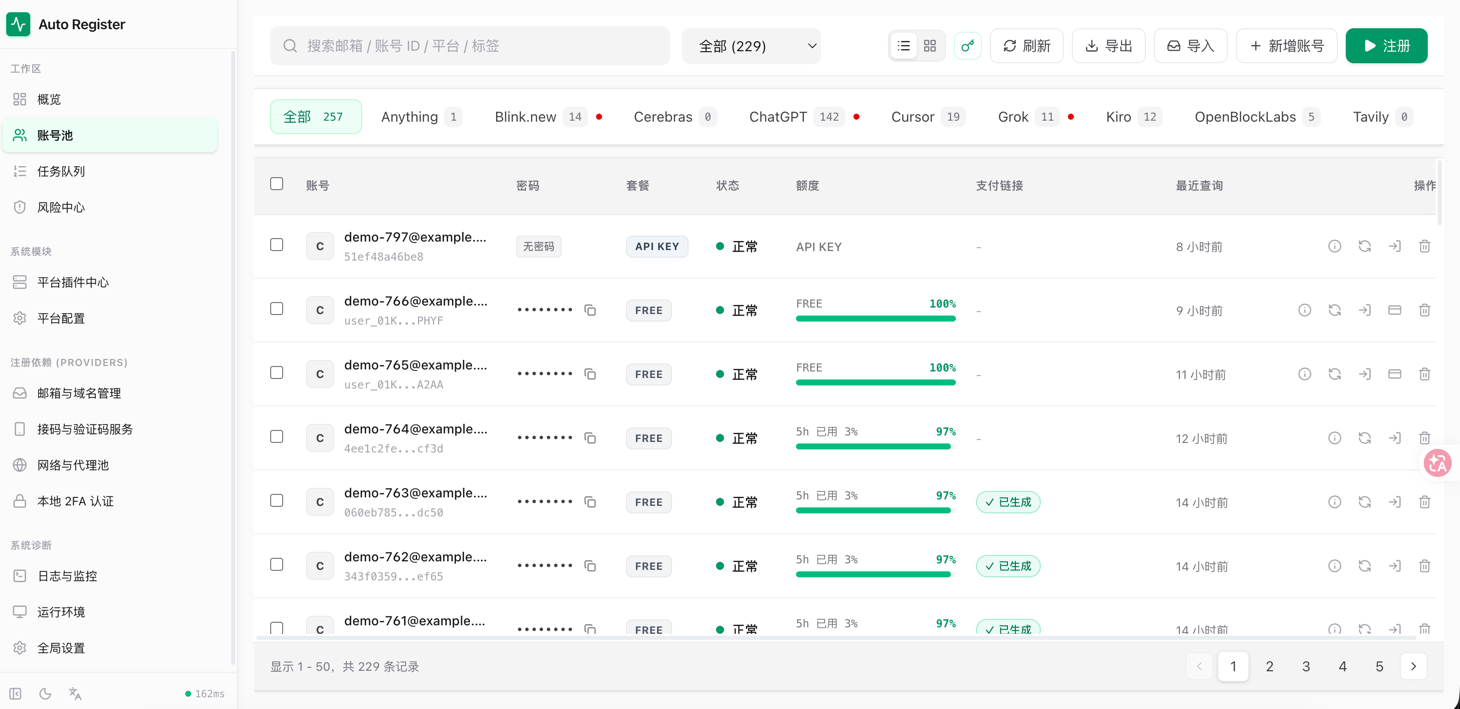The height and width of the screenshot is (709, 1460).
Task: Click the Auto Register logo icon
Action: click(19, 24)
